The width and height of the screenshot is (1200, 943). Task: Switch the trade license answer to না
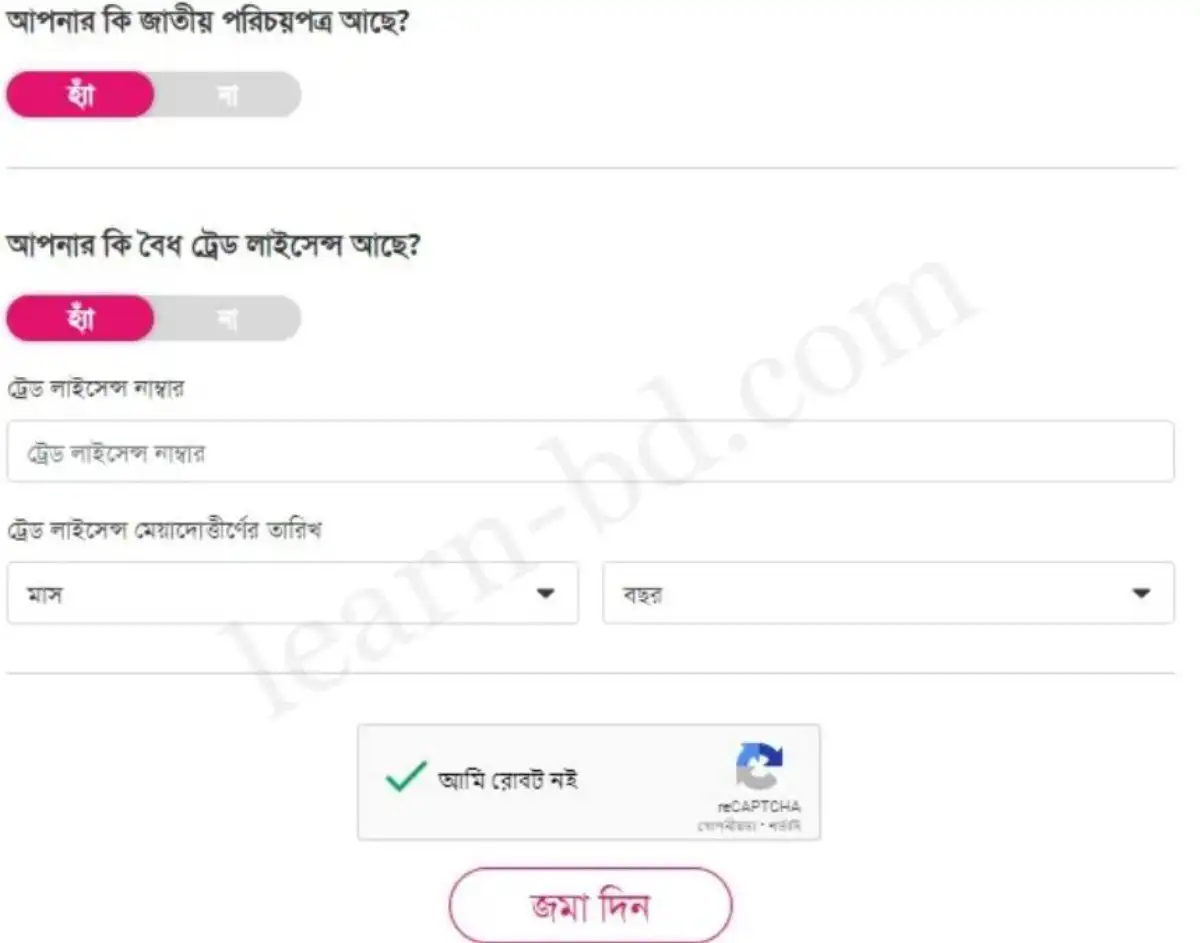(228, 318)
